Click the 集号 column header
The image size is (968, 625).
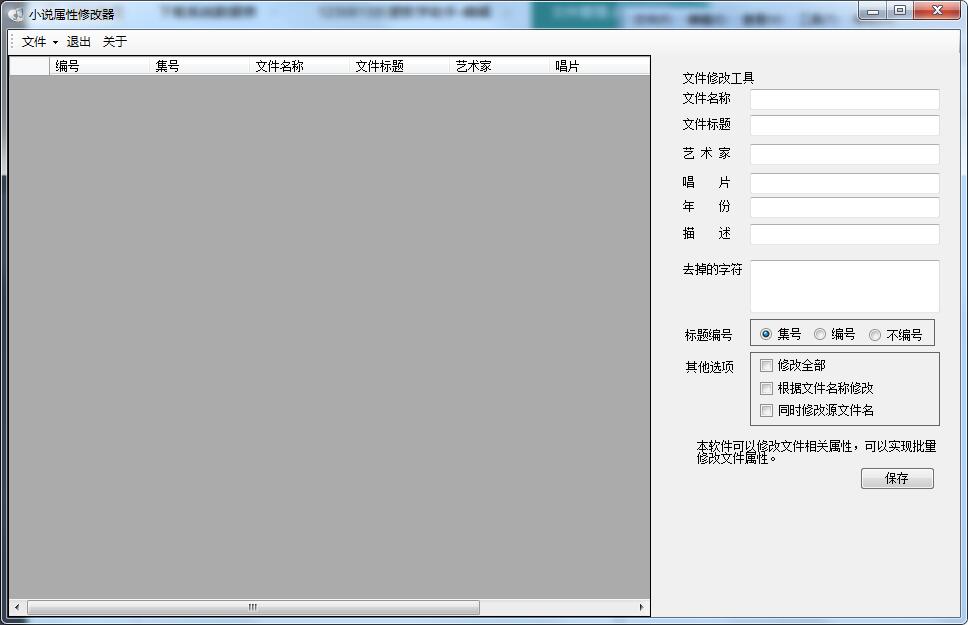[x=199, y=66]
